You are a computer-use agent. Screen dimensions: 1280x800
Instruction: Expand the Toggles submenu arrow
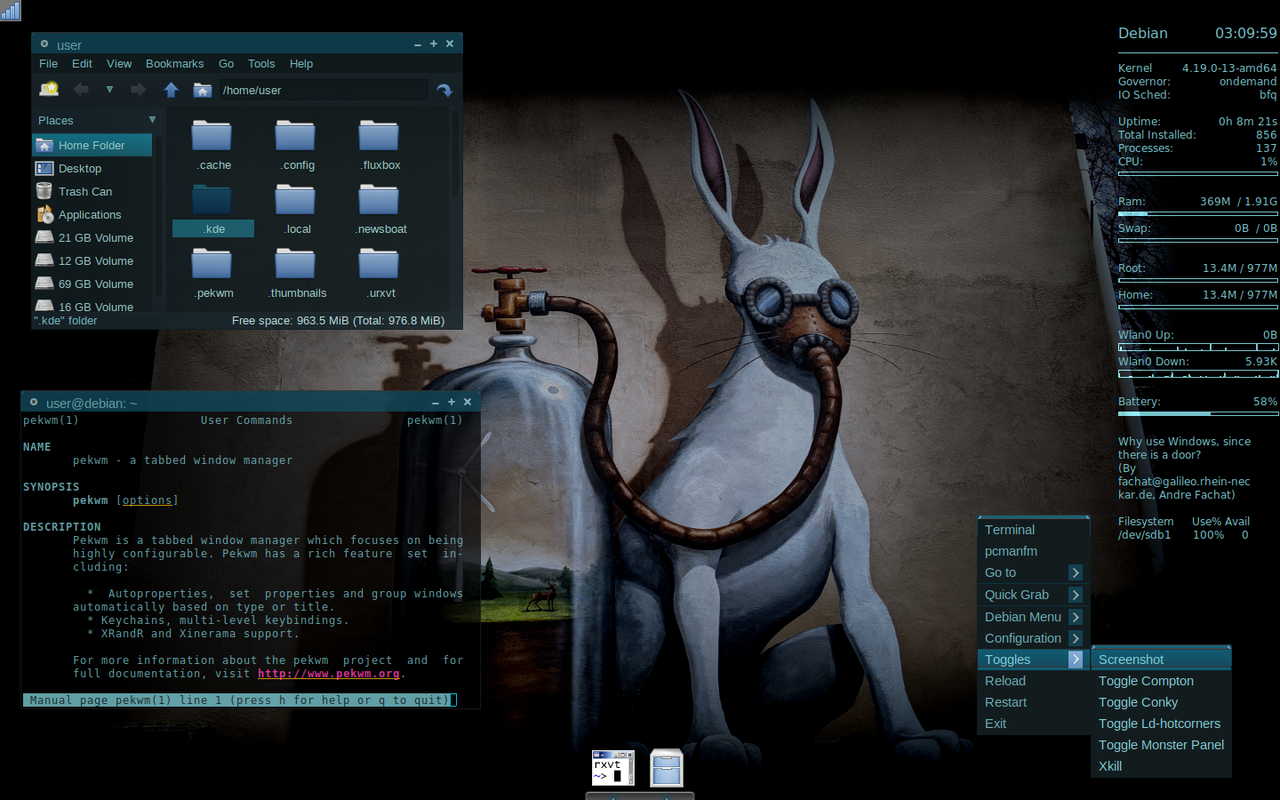pyautogui.click(x=1075, y=660)
